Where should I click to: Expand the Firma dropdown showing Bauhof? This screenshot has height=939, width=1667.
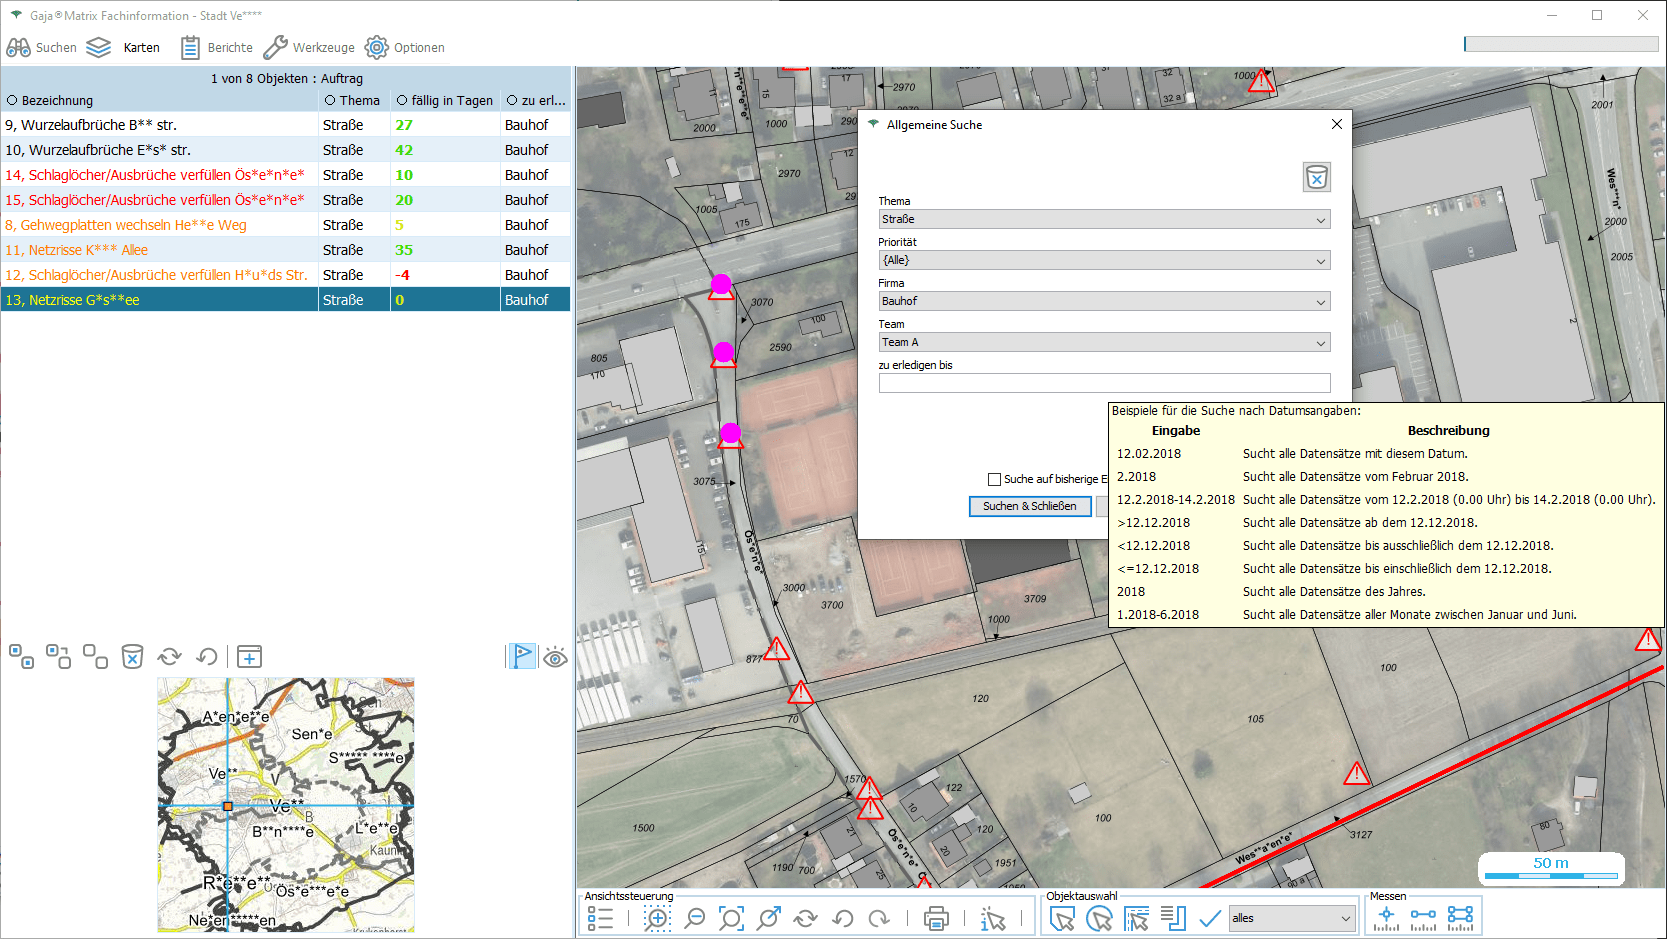coord(1104,301)
